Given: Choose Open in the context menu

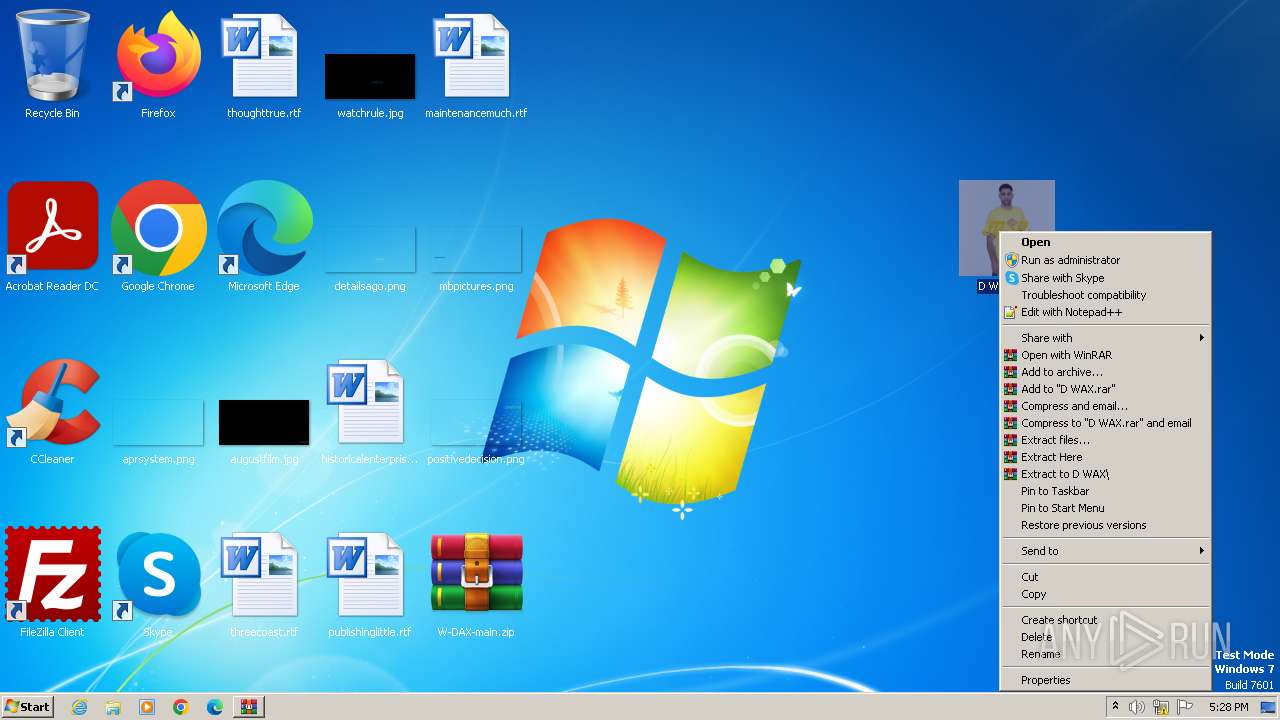Looking at the screenshot, I should [x=1105, y=242].
